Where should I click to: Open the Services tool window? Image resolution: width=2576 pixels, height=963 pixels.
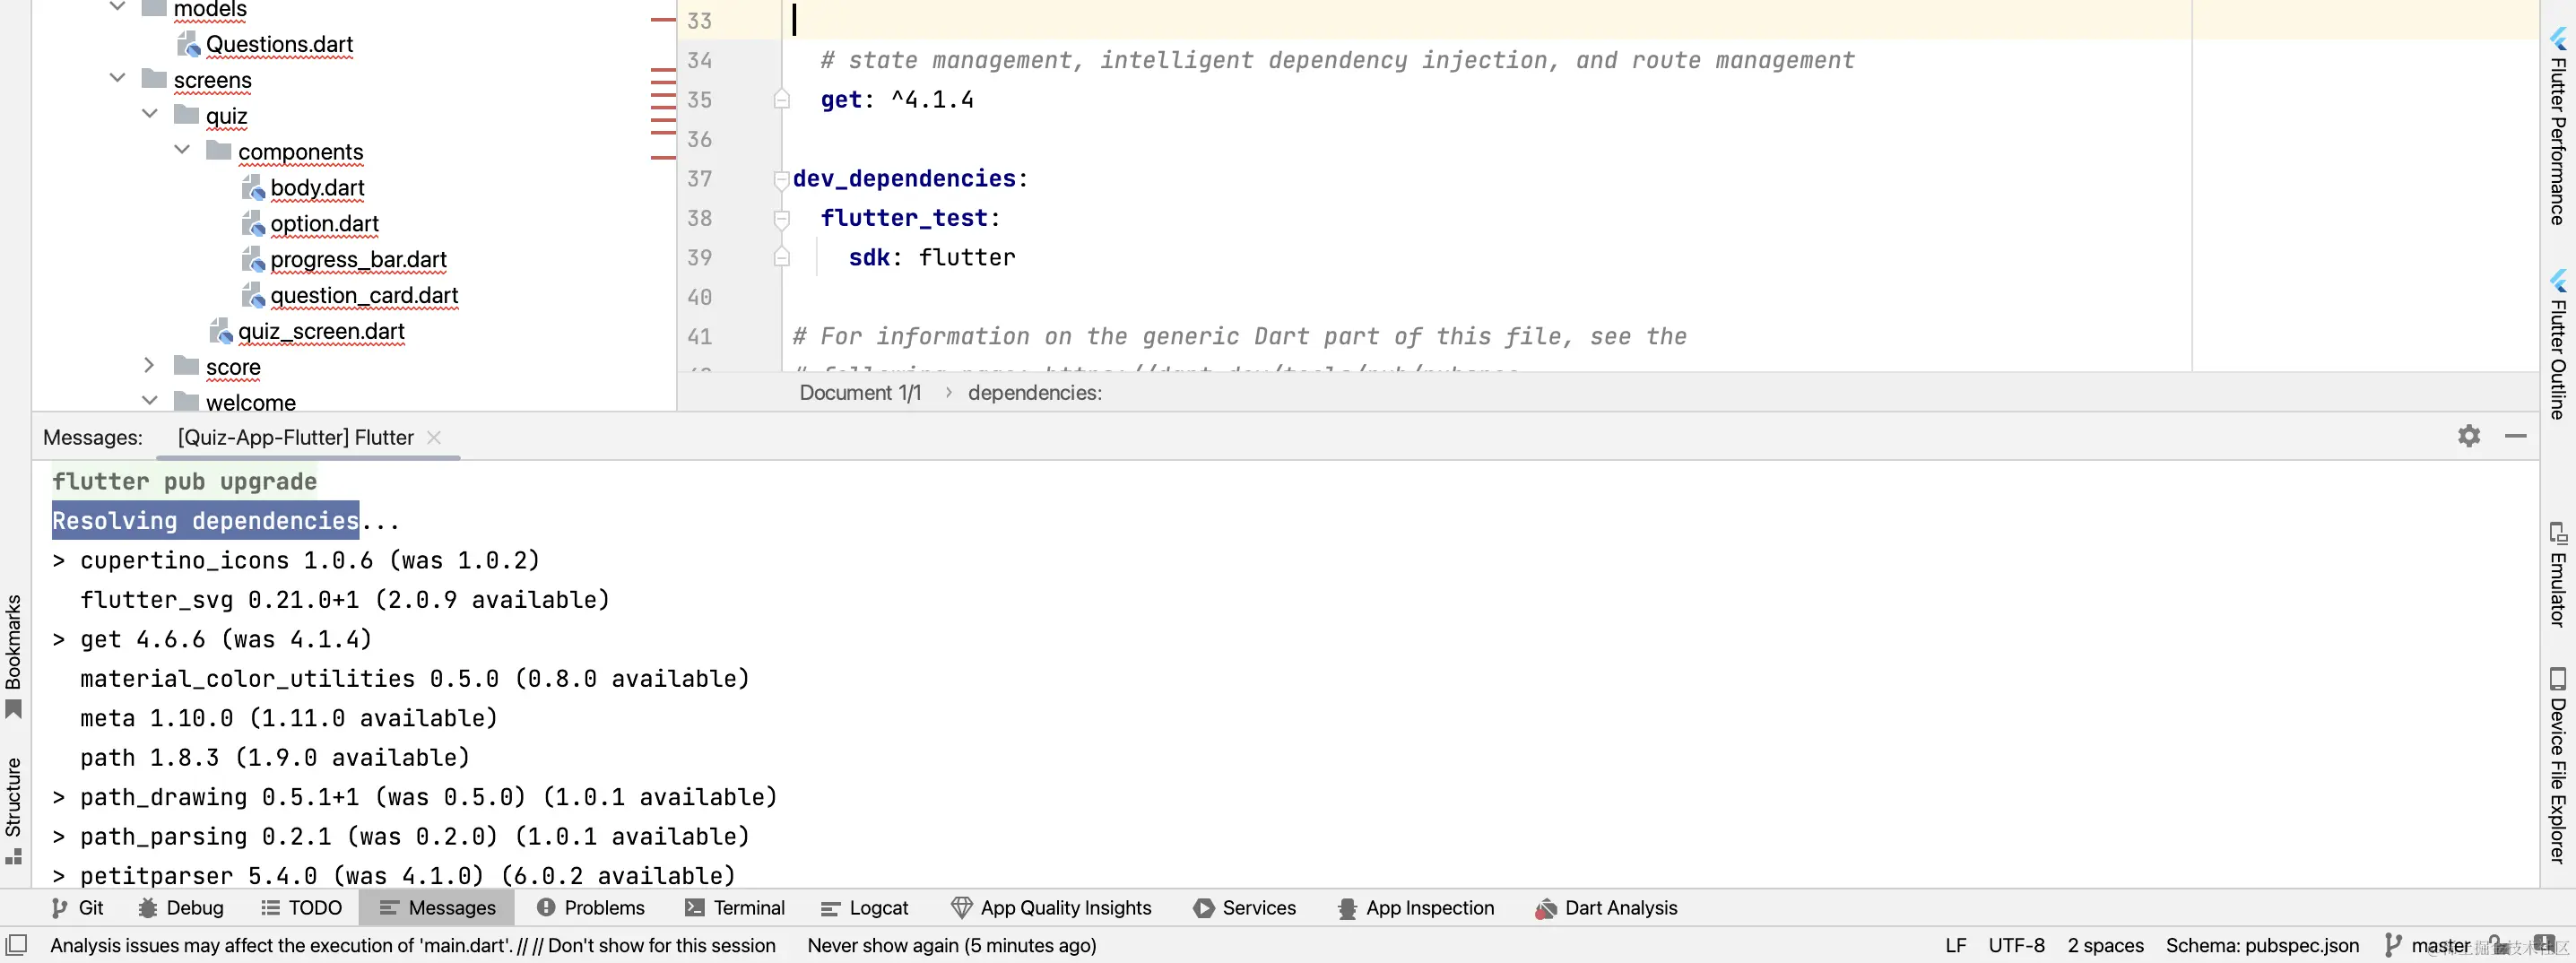[x=1245, y=908]
